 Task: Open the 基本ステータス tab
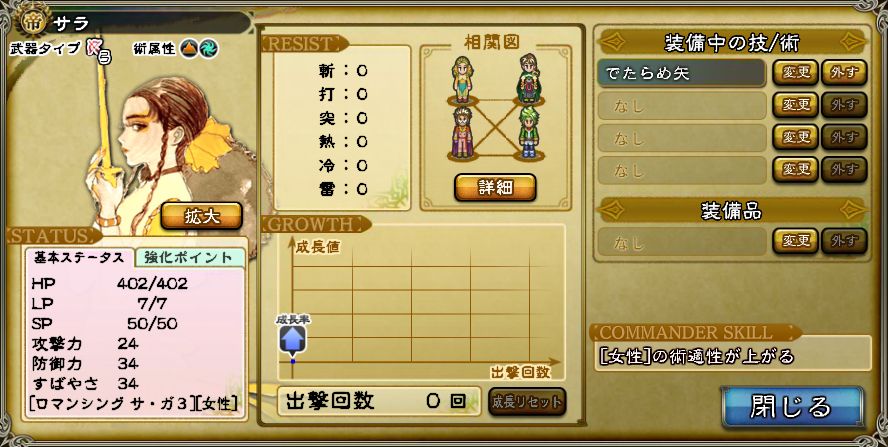(79, 258)
